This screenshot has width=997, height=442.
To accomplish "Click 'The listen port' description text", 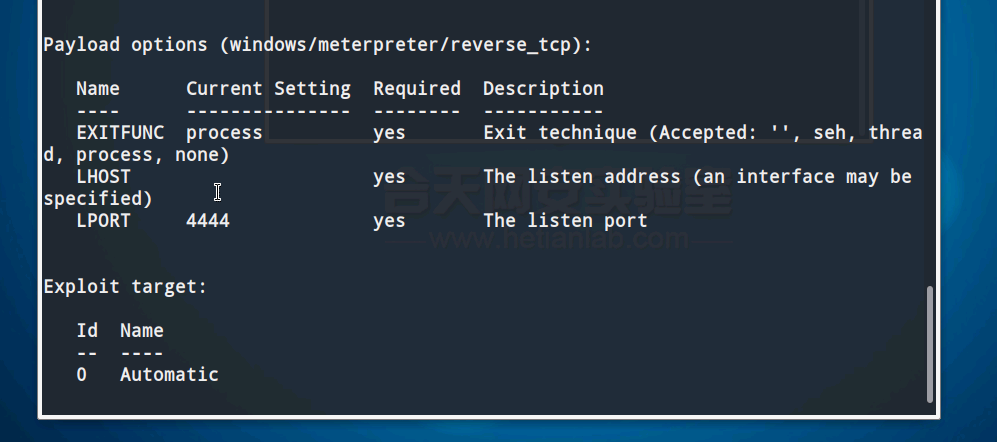I will tap(565, 221).
